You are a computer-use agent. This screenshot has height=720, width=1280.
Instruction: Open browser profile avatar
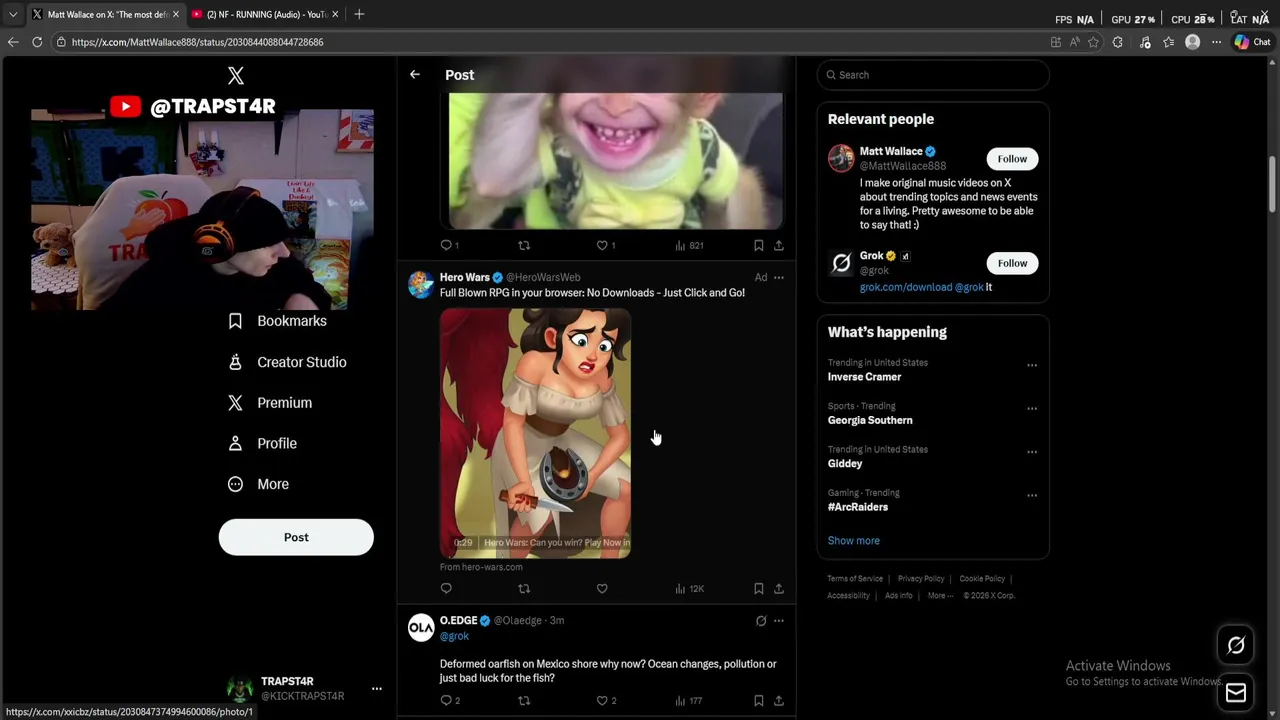pos(1192,42)
